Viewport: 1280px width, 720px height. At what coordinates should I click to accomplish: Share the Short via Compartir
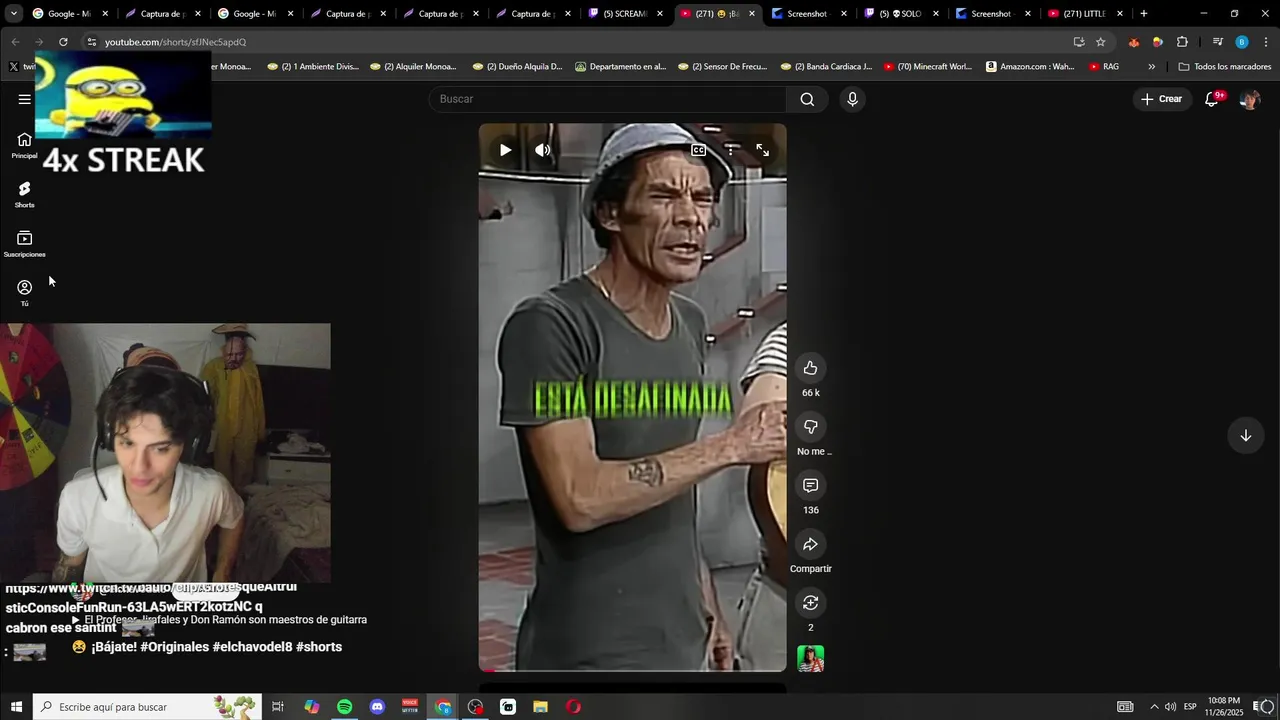pos(810,544)
